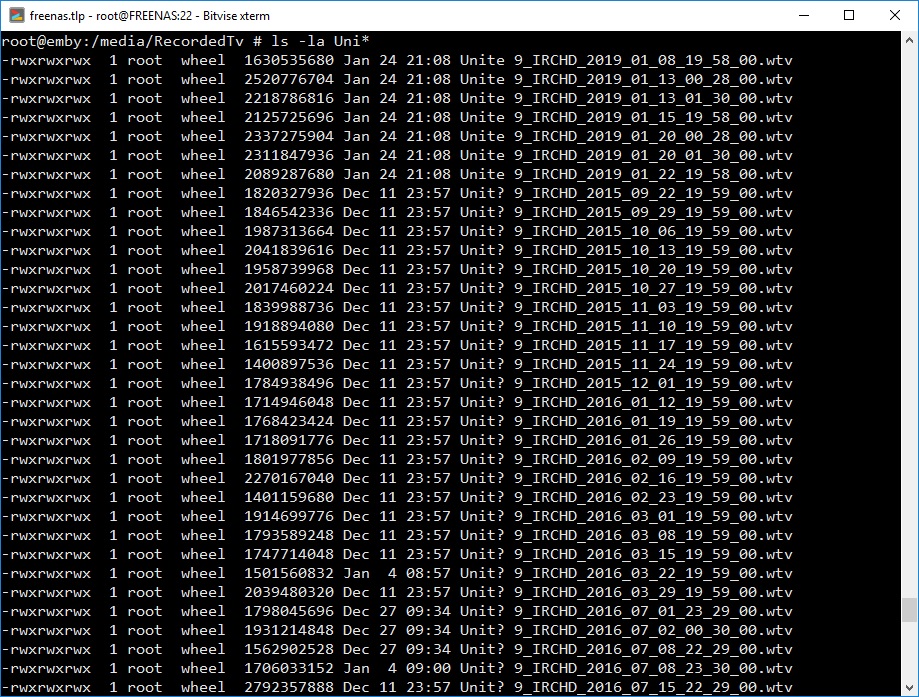919x697 pixels.
Task: Click file size value 1630535680
Action: [x=289, y=60]
